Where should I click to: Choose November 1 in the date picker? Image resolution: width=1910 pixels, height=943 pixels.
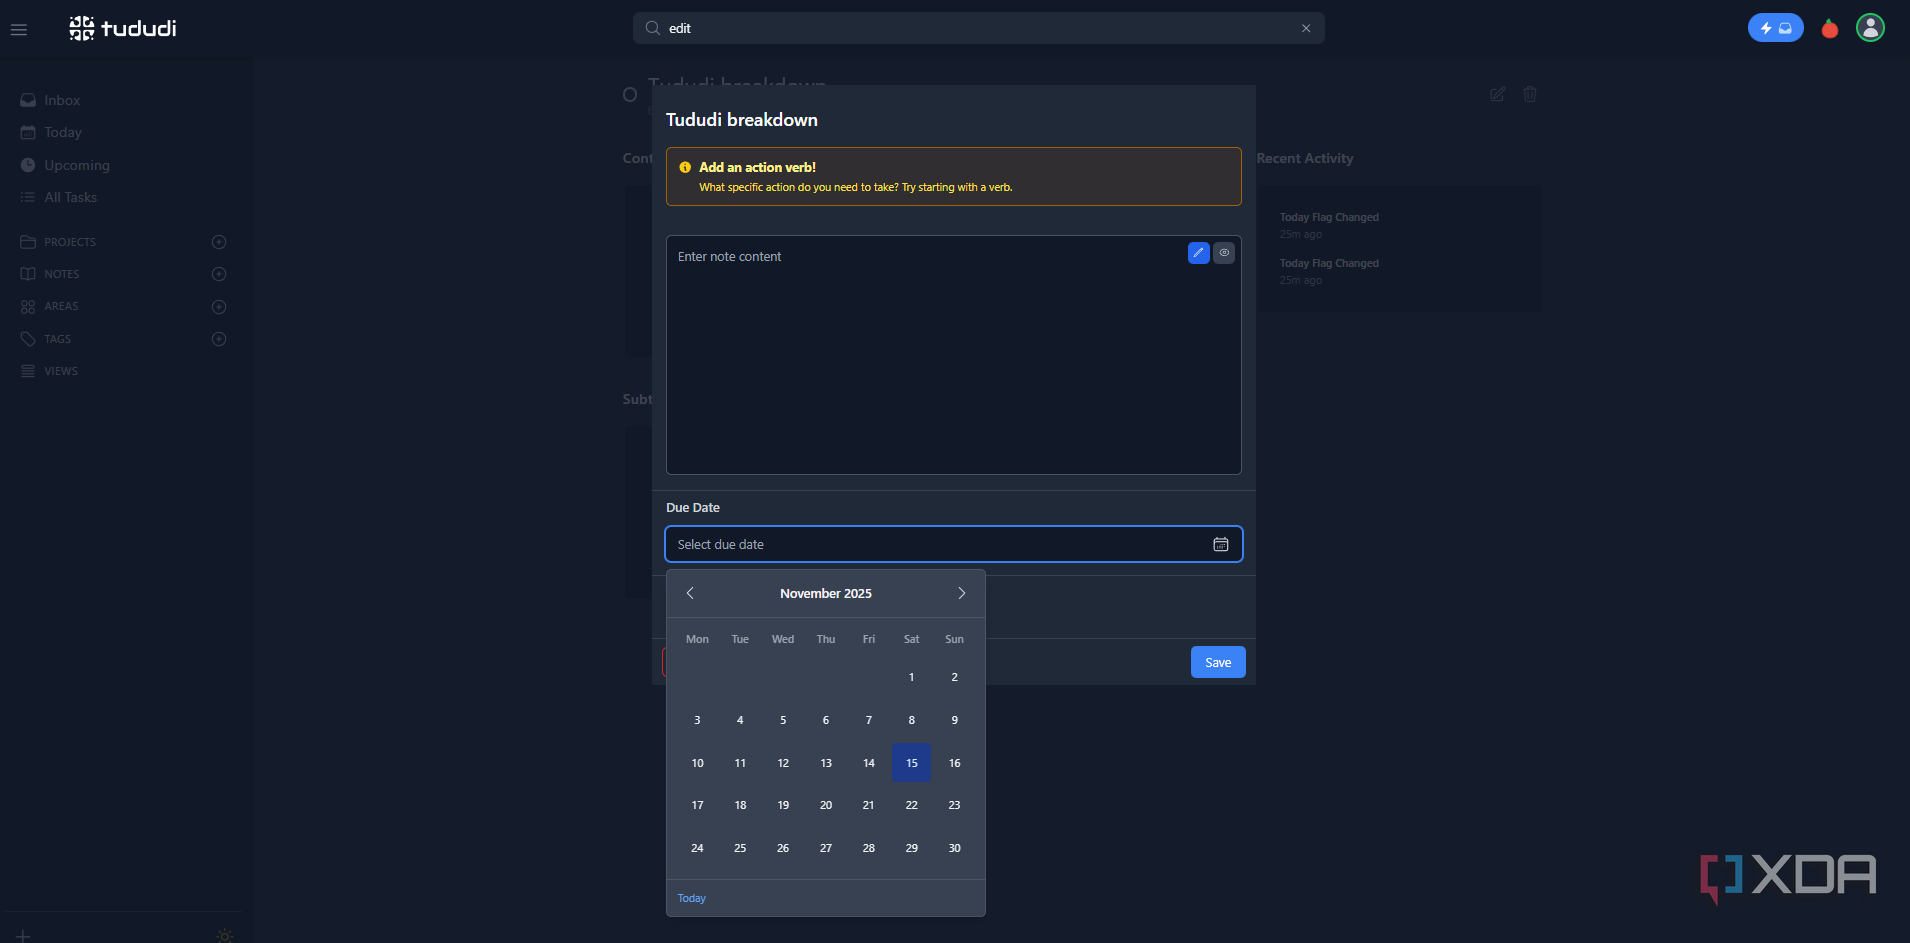911,677
